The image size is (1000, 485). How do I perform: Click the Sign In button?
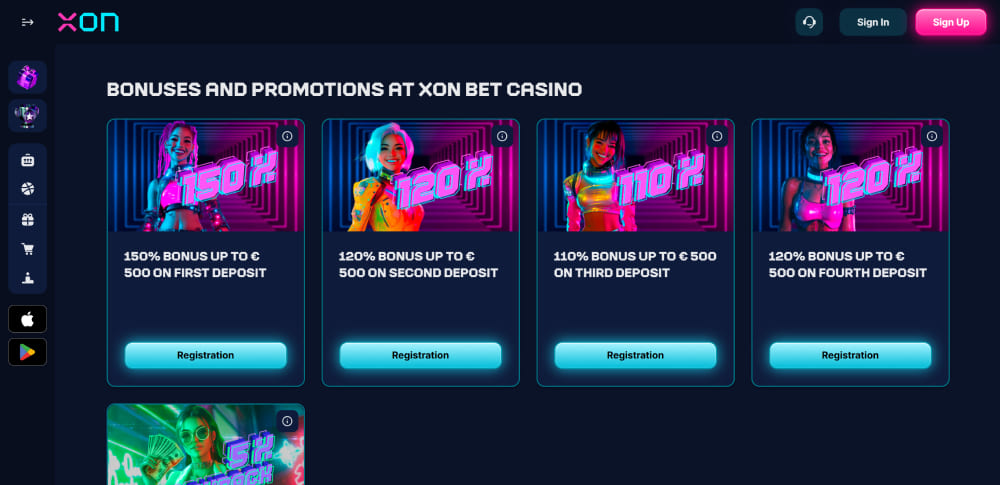(x=872, y=22)
